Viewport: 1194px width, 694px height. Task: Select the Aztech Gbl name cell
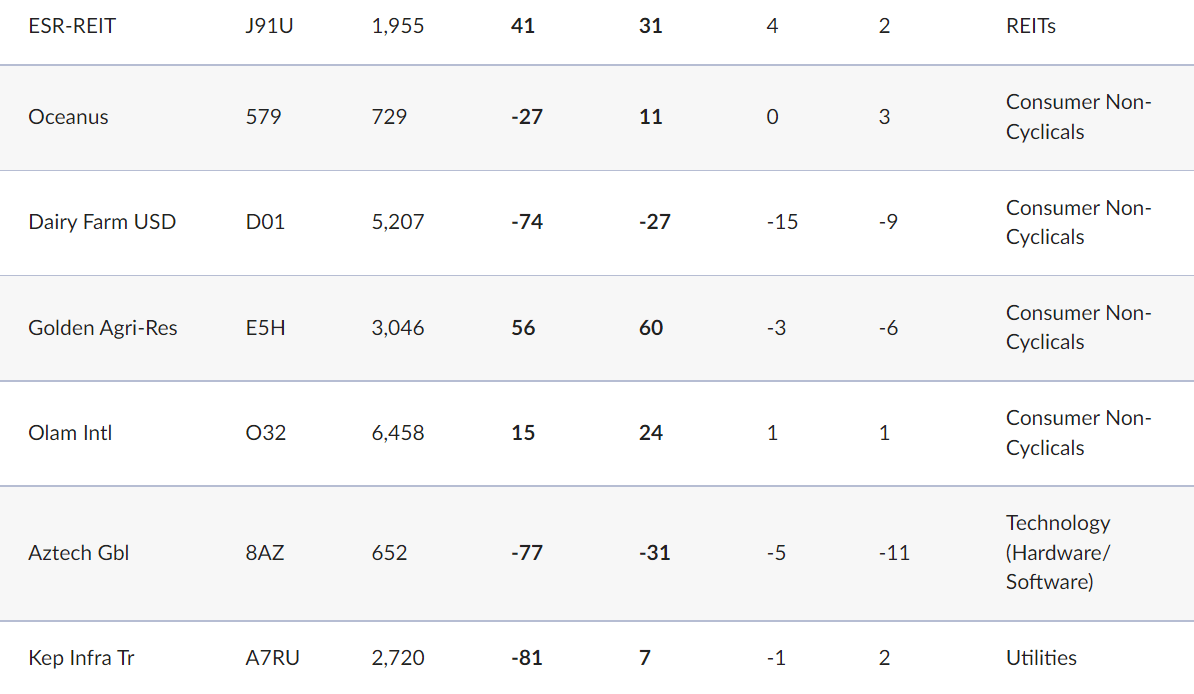[78, 552]
